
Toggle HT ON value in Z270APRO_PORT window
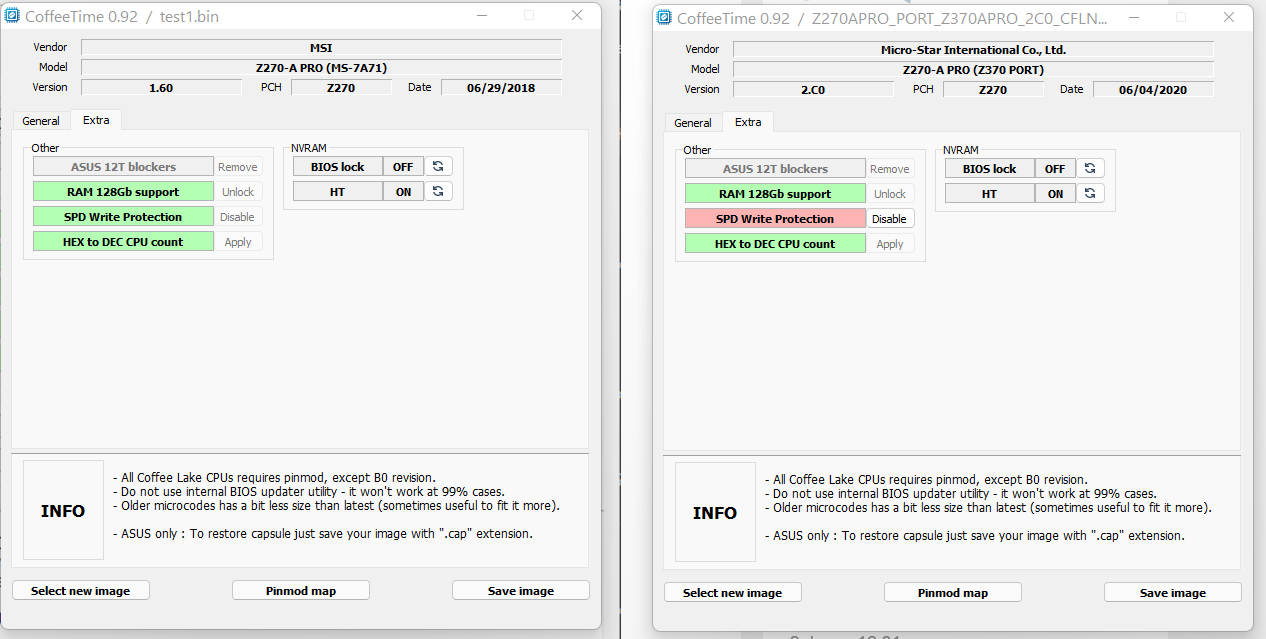pyautogui.click(x=1055, y=194)
